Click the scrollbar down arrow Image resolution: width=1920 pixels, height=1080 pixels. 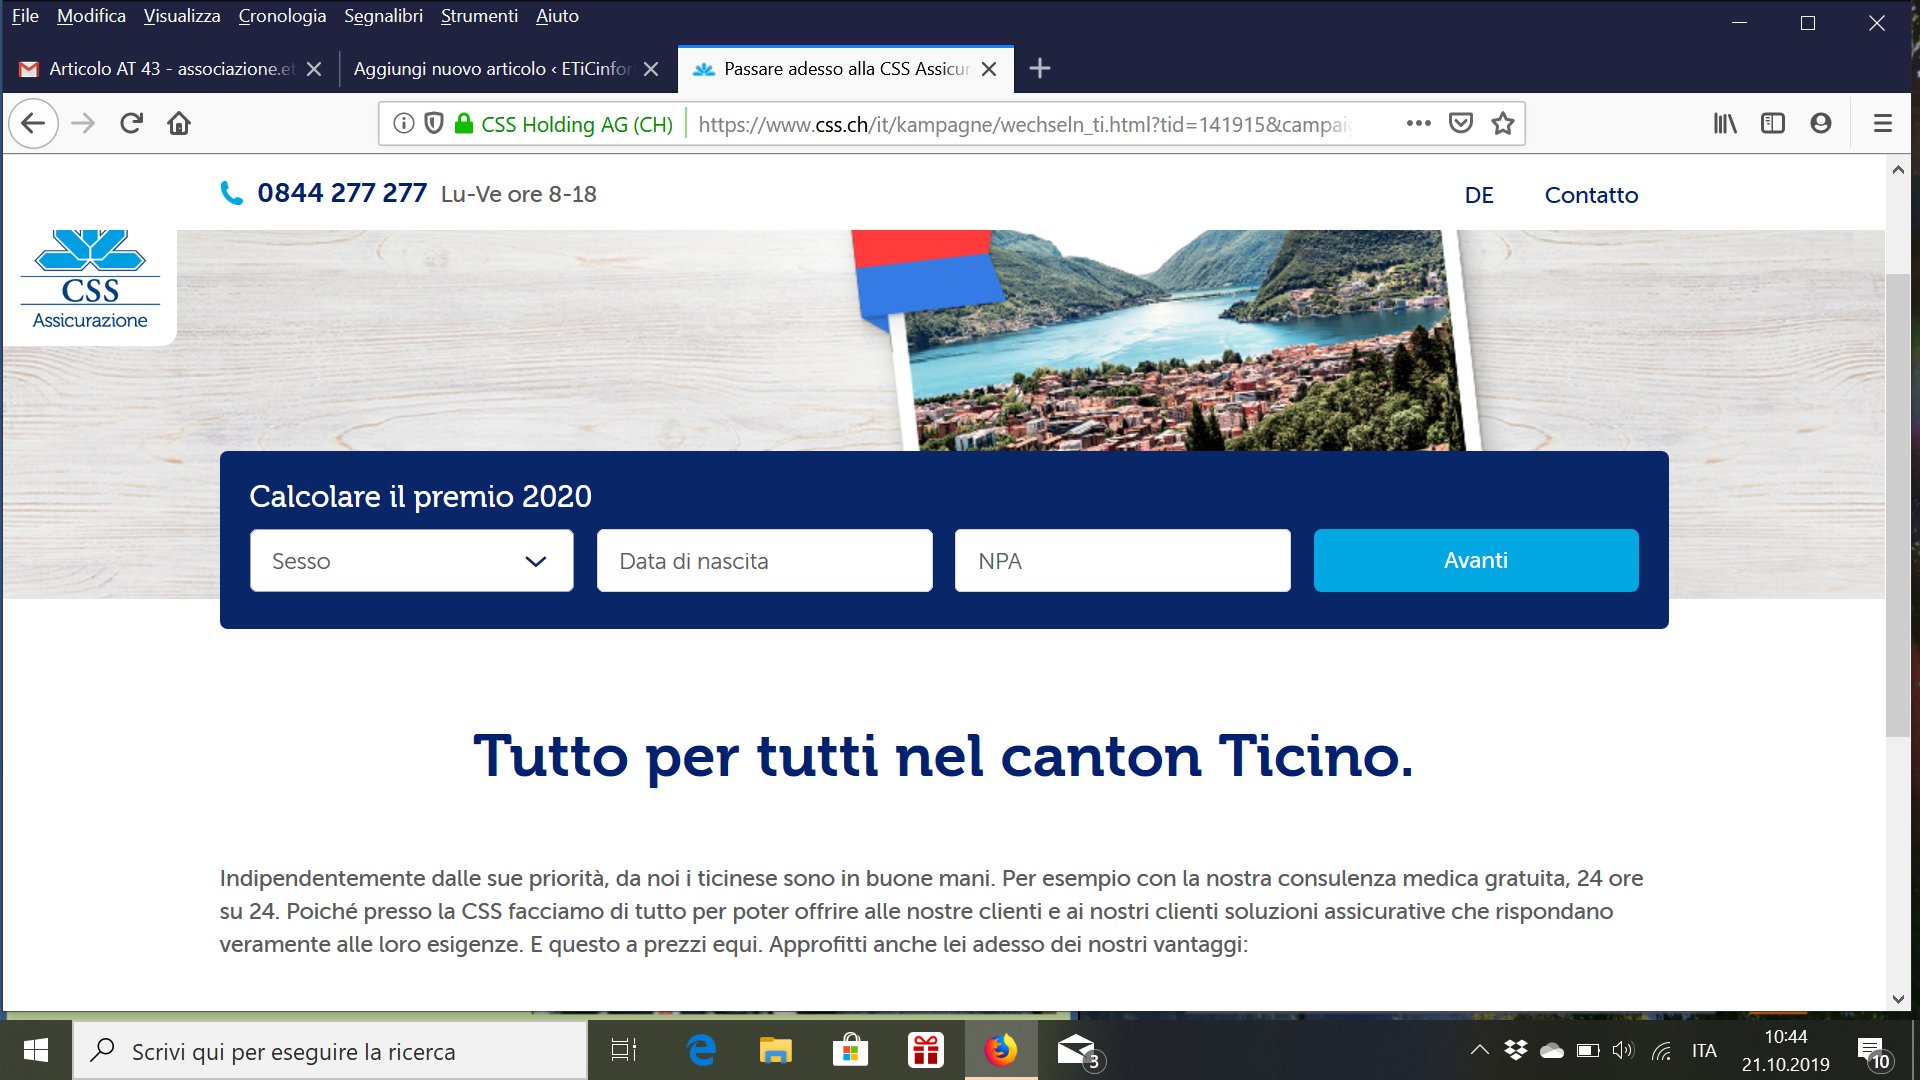click(x=1898, y=999)
